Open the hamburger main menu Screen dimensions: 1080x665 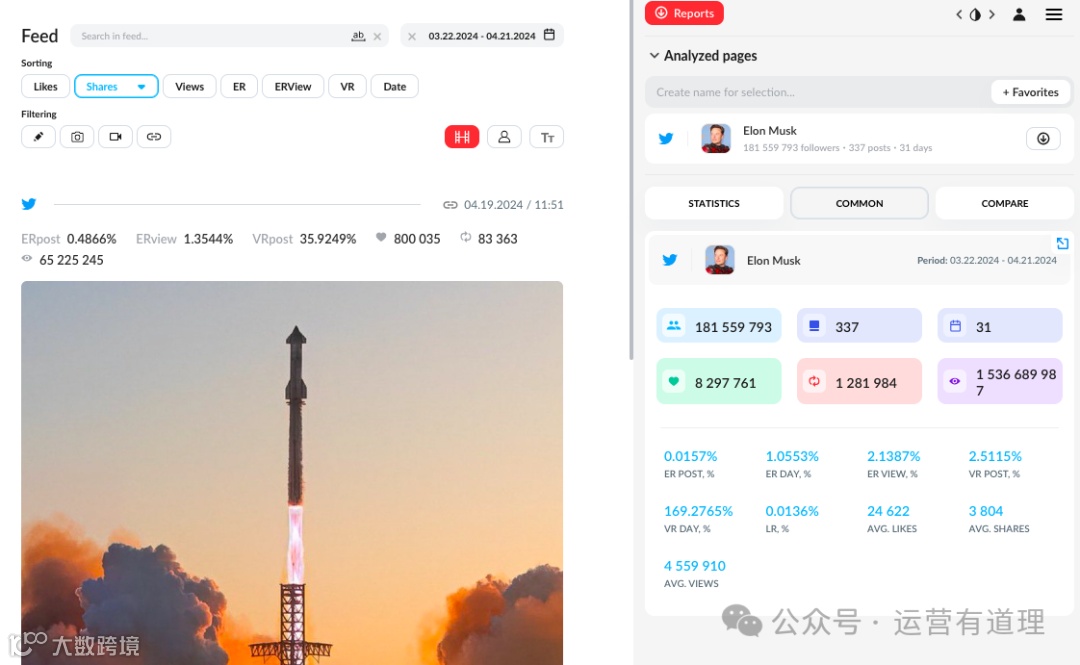pos(1054,14)
